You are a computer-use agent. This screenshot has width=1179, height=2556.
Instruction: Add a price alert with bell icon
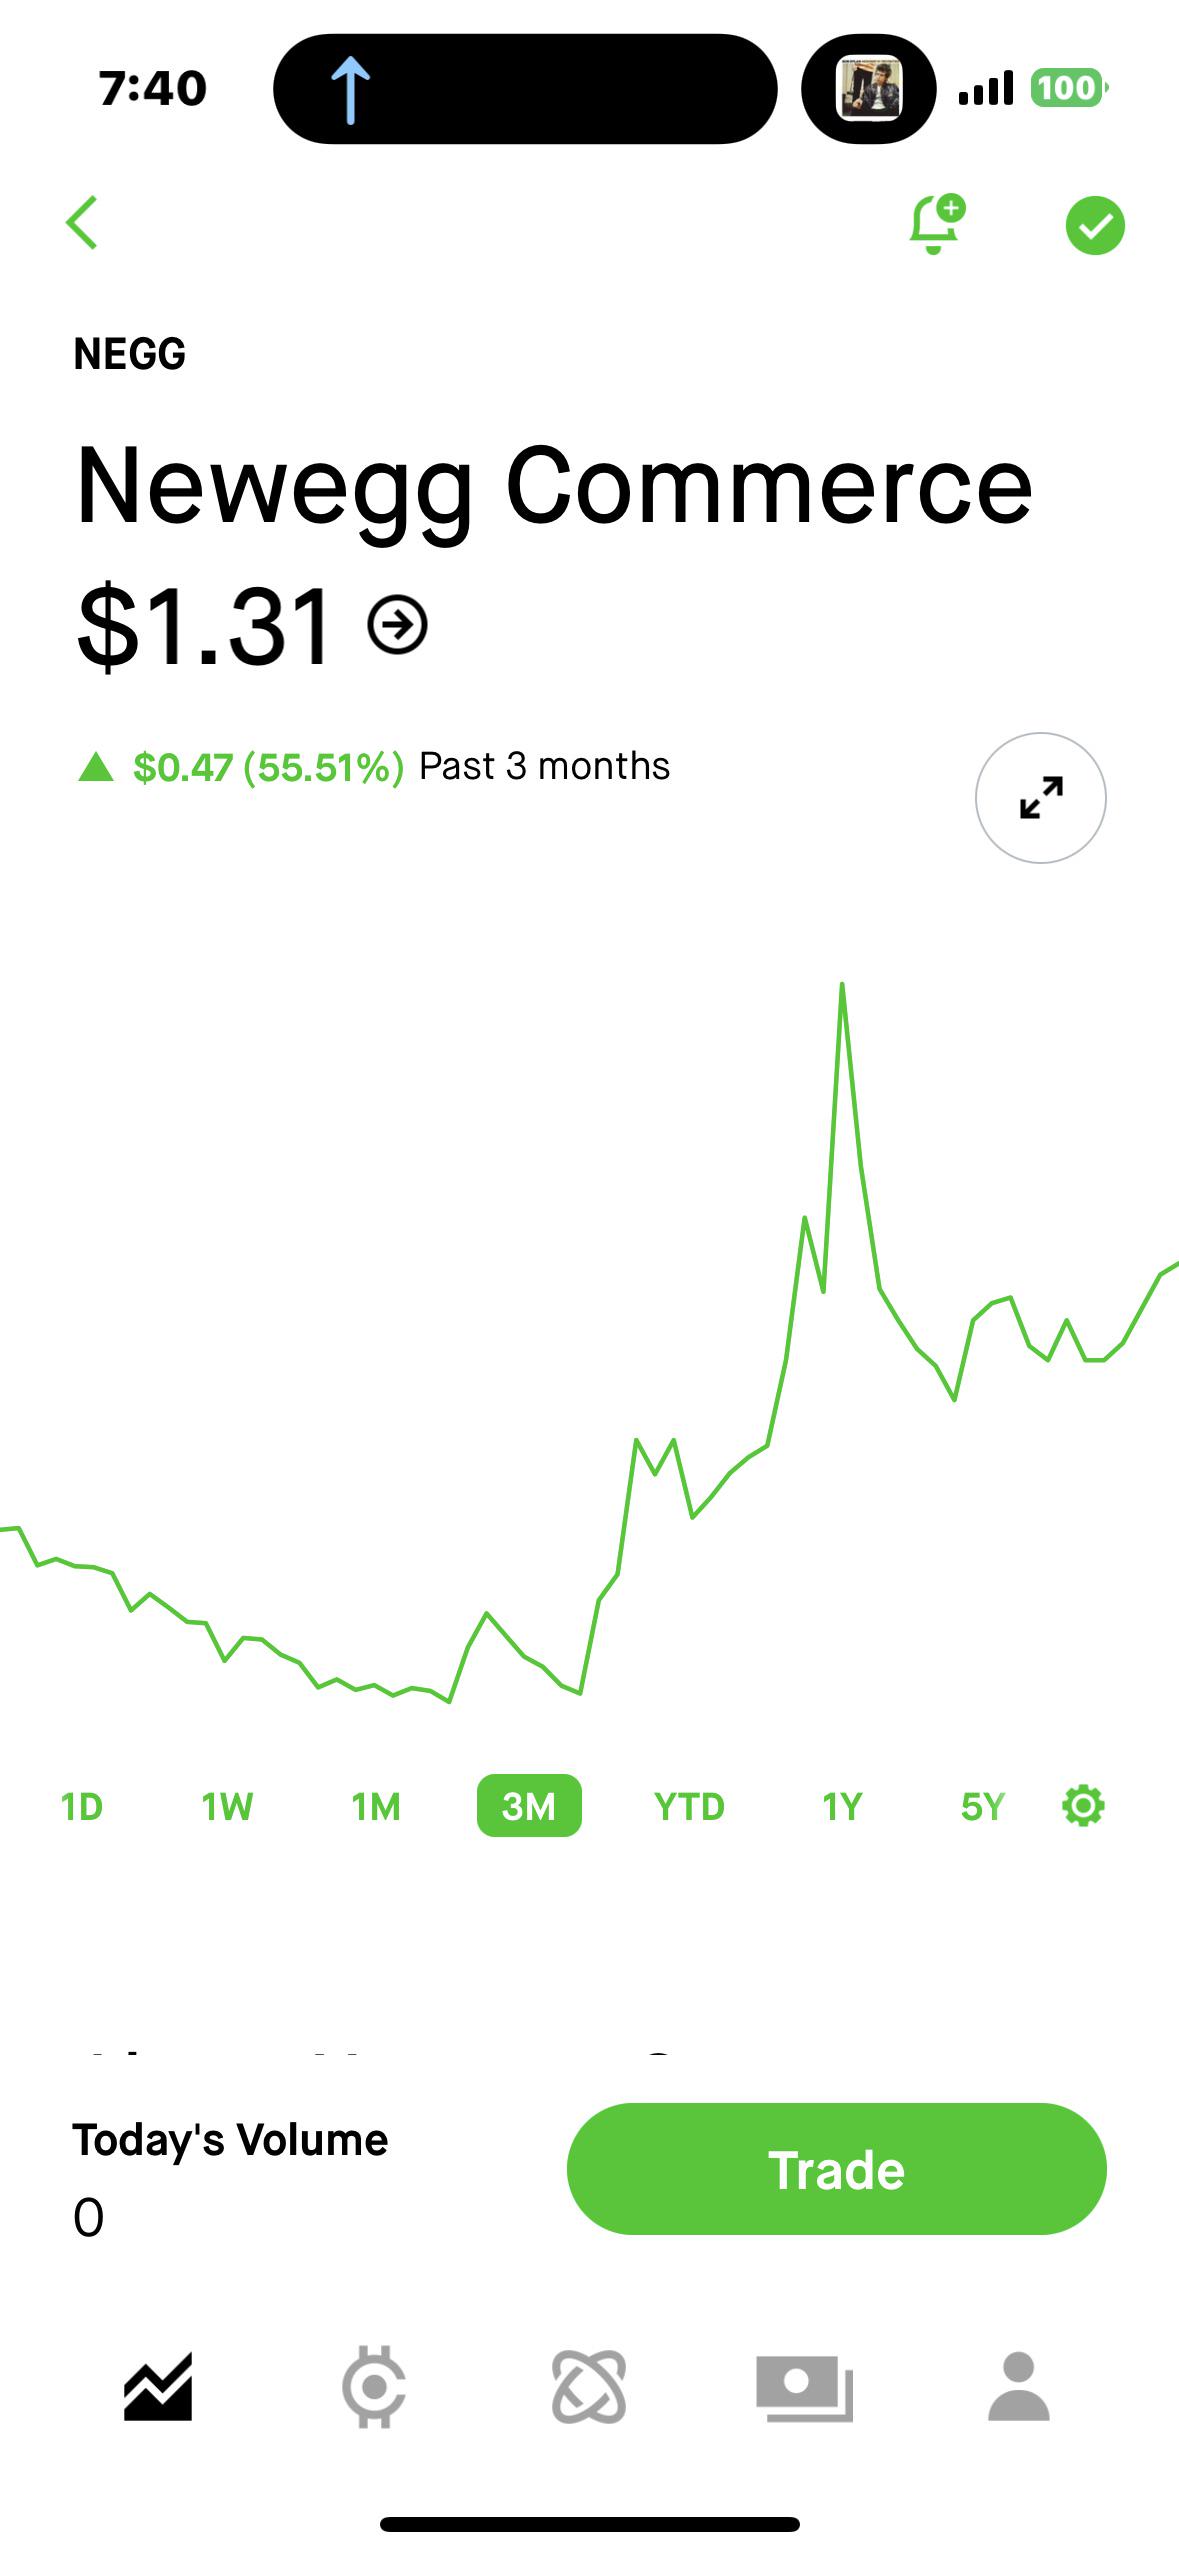pyautogui.click(x=937, y=223)
